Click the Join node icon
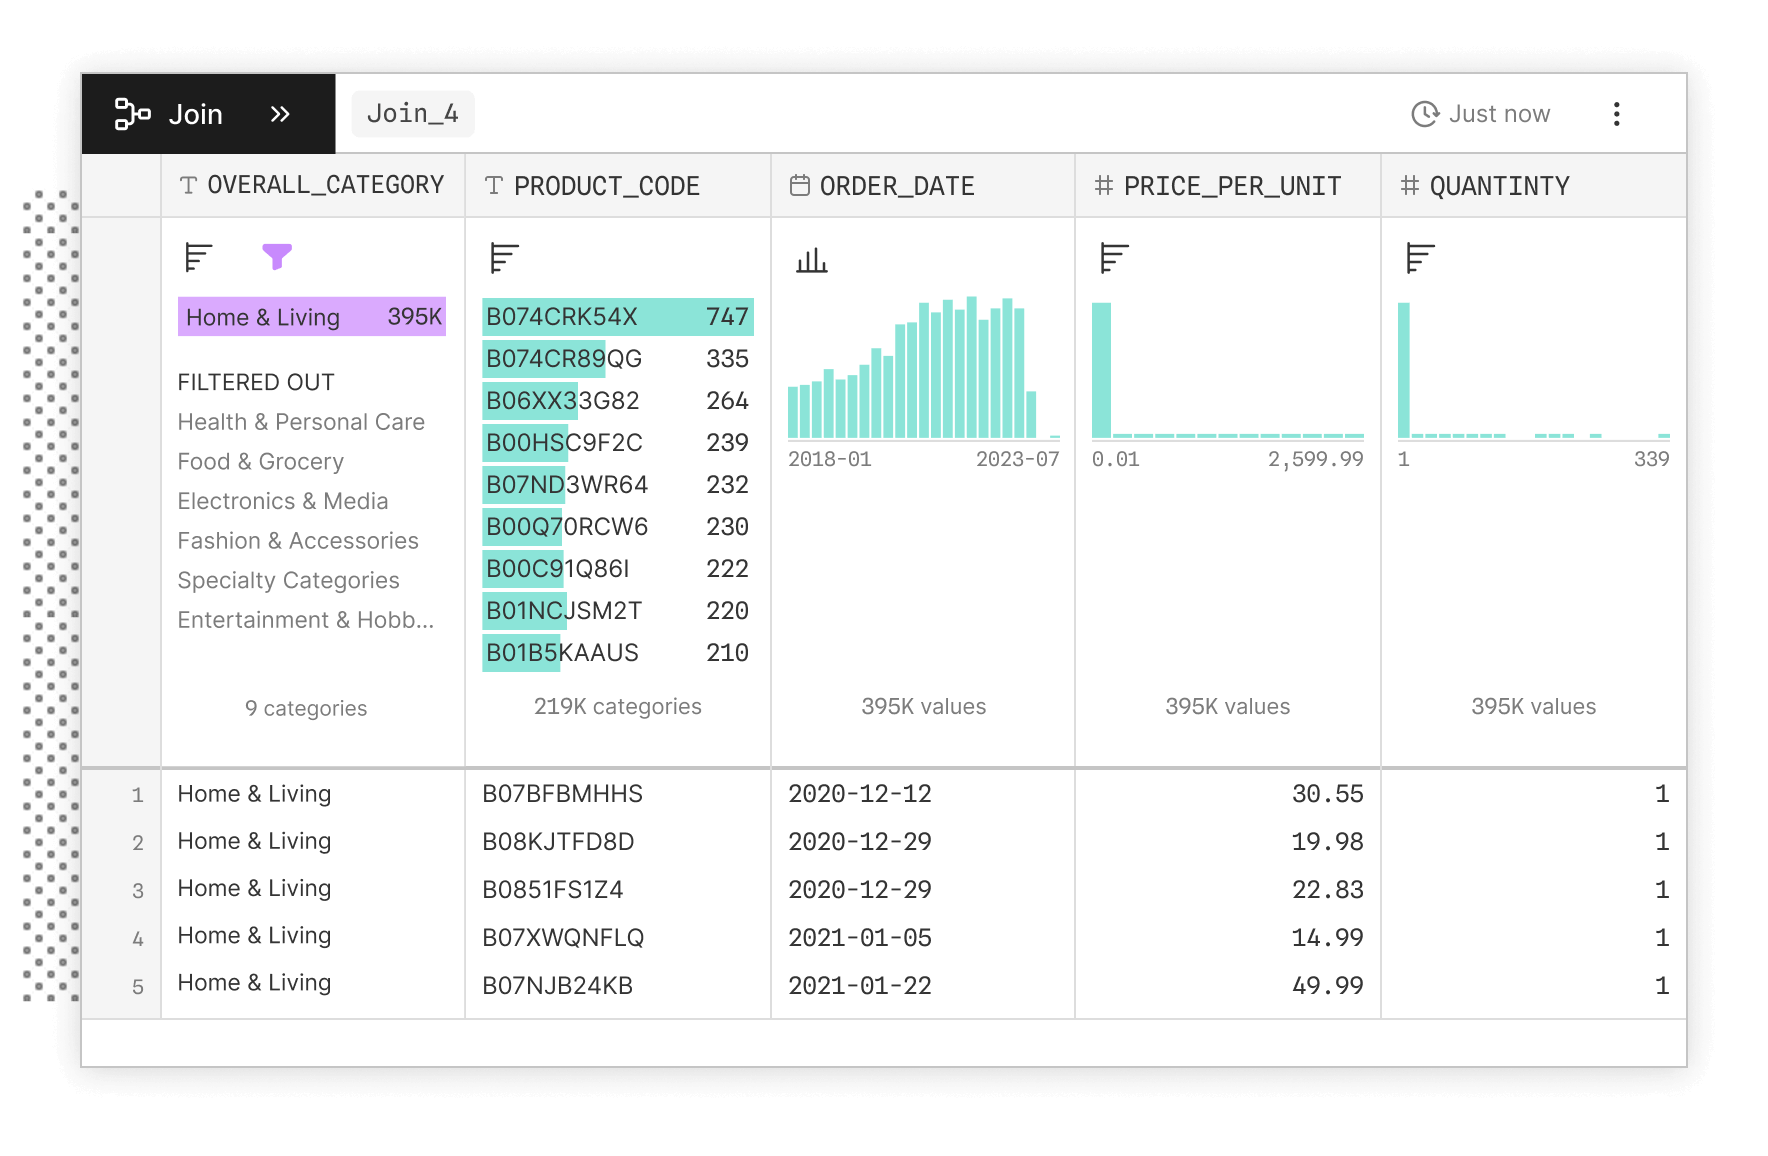This screenshot has height=1156, width=1768. tap(131, 114)
